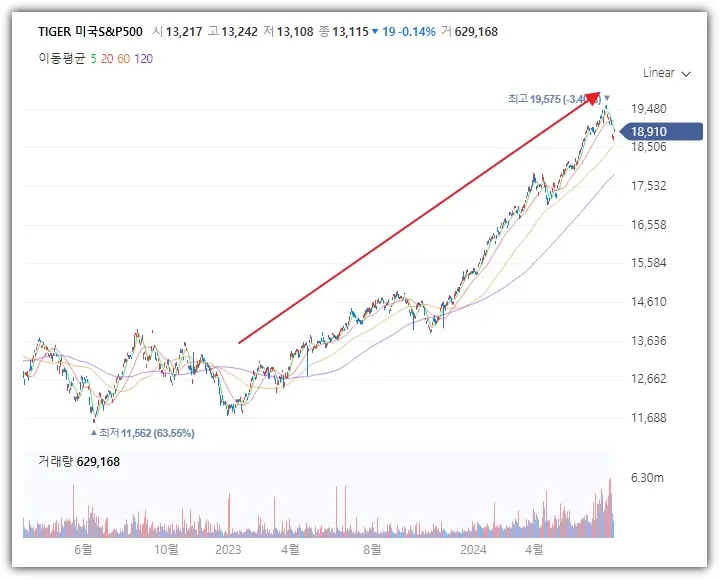Click the lowest price marker triangle
This screenshot has width=720, height=580.
click(x=95, y=432)
